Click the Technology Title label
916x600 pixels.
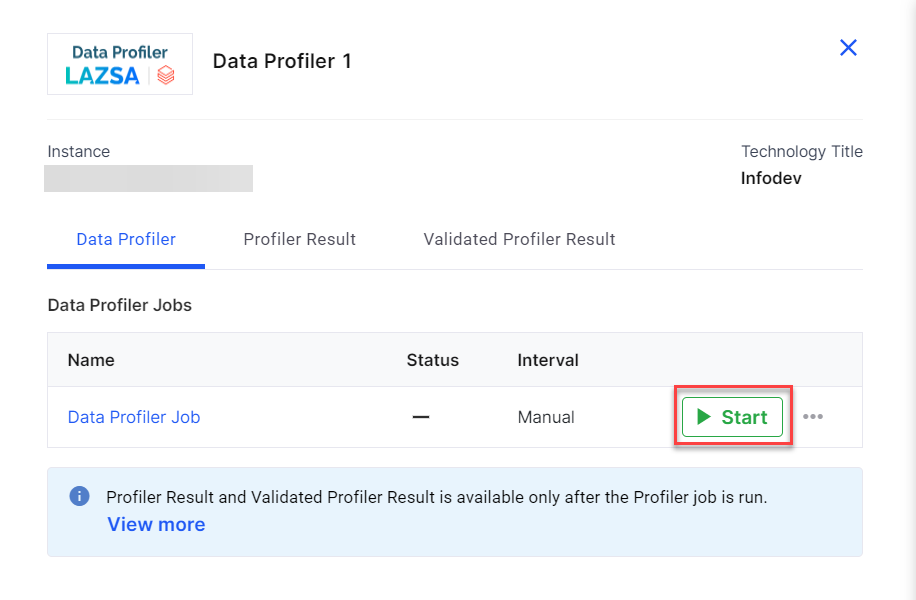pos(801,151)
